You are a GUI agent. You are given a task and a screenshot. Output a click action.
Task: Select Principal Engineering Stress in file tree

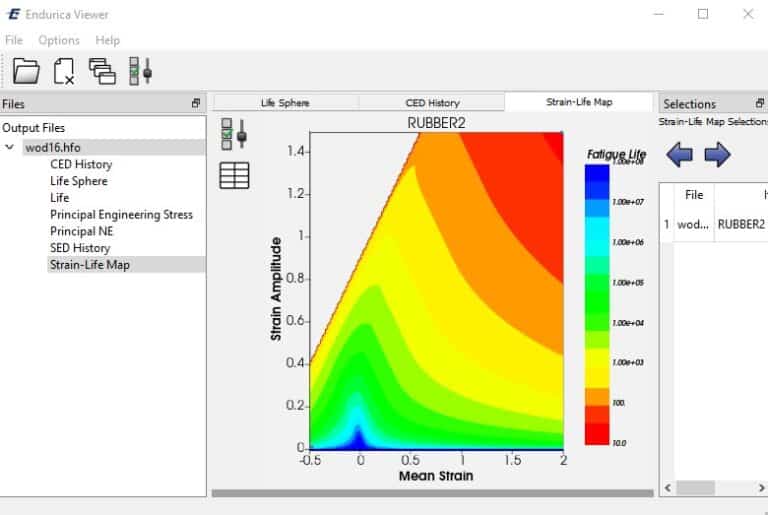click(x=121, y=214)
